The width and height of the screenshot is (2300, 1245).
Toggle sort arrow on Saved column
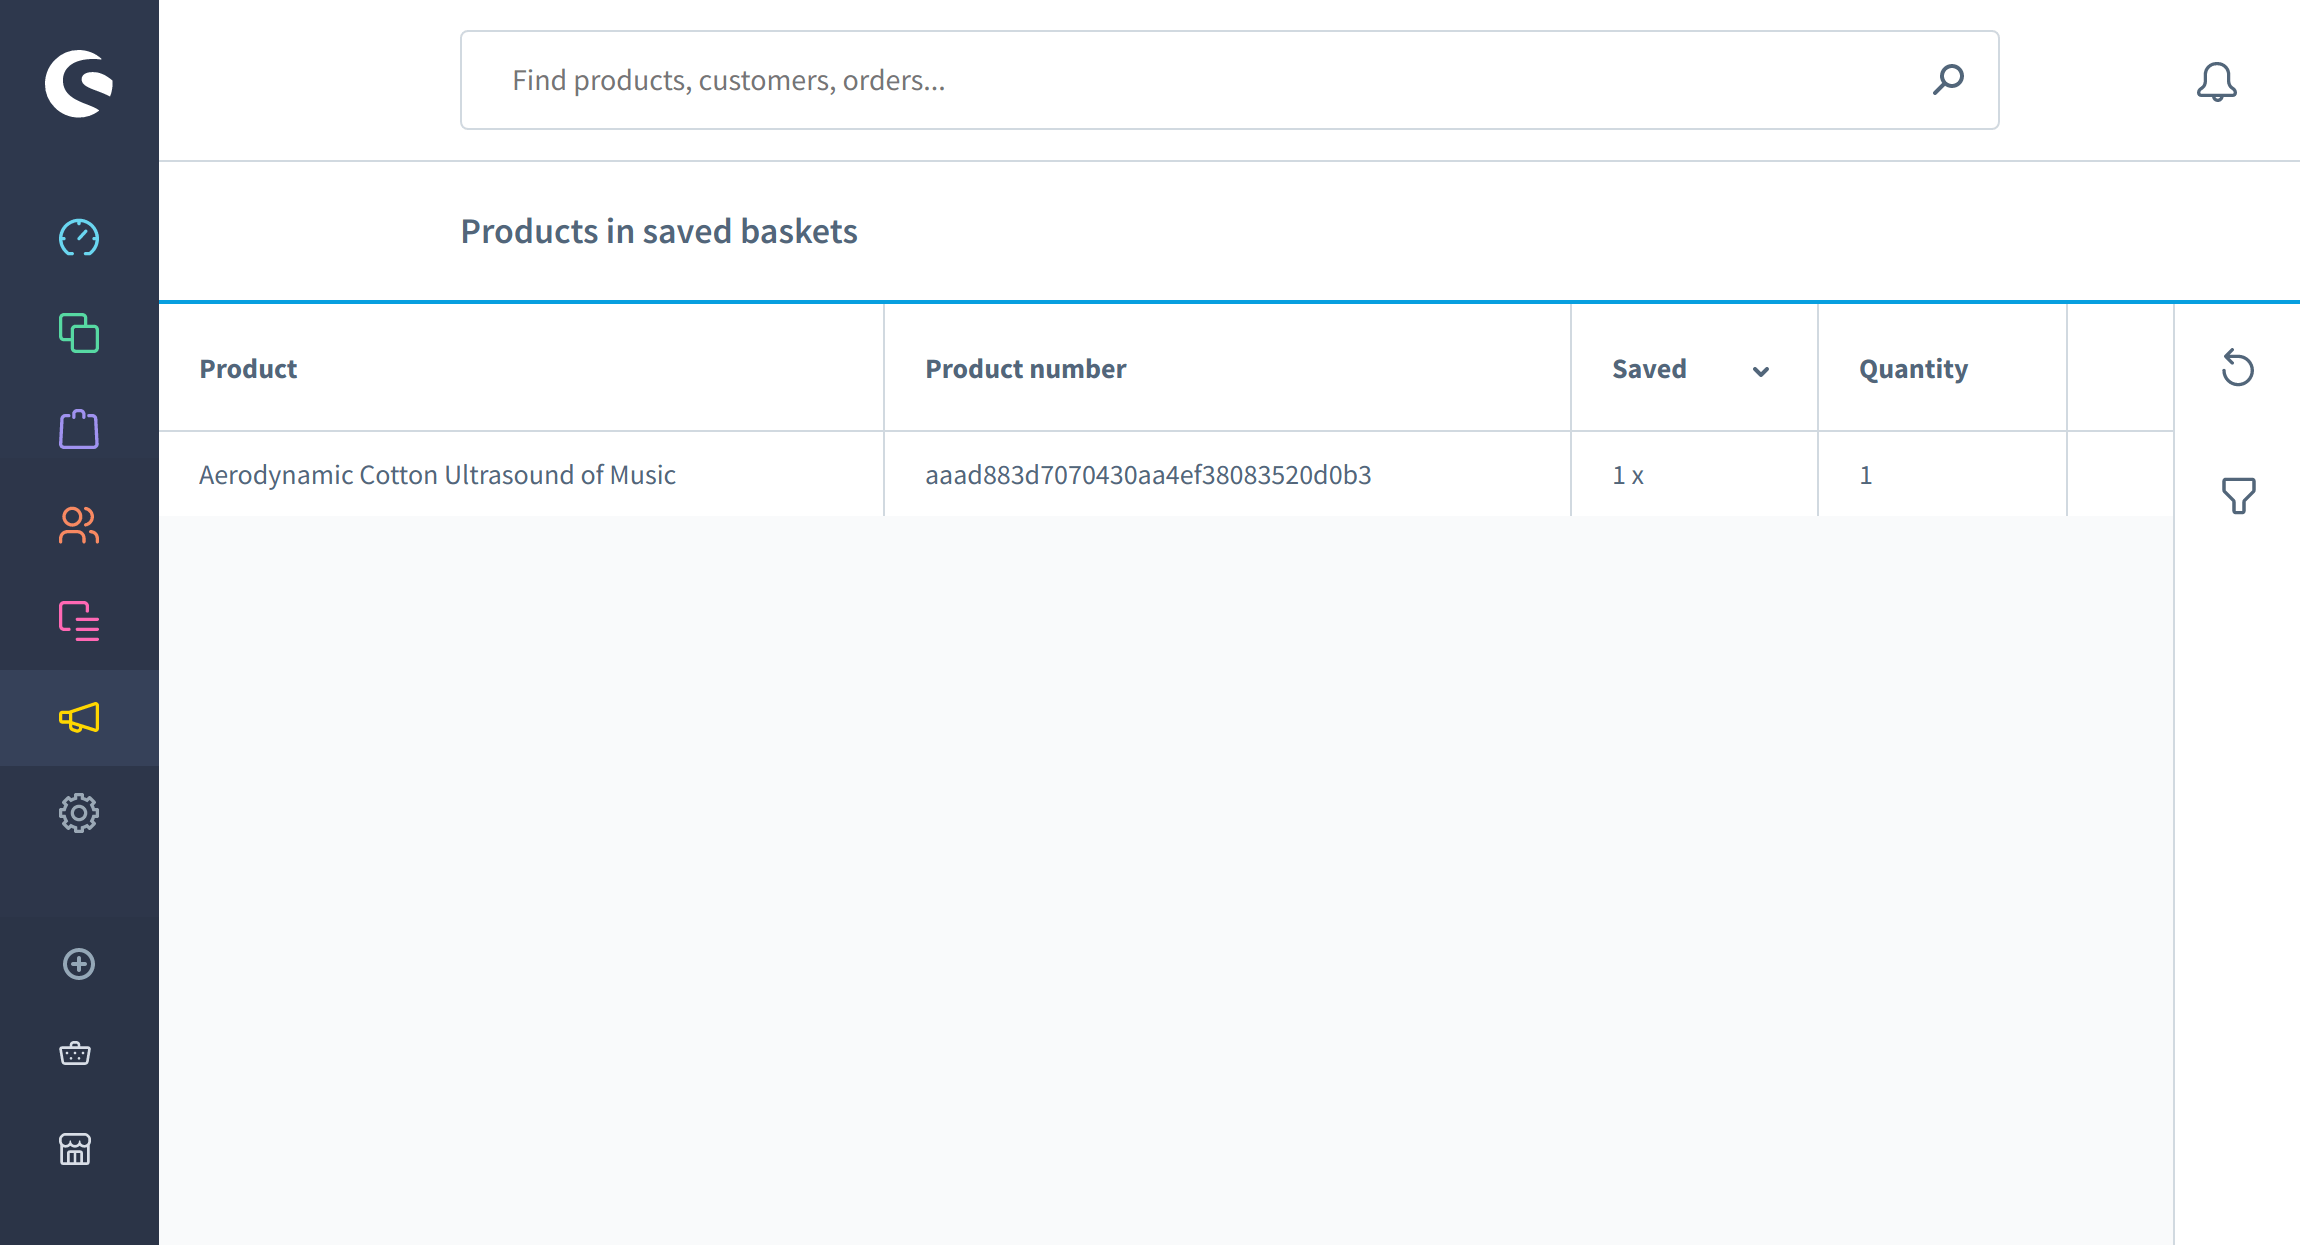1761,371
